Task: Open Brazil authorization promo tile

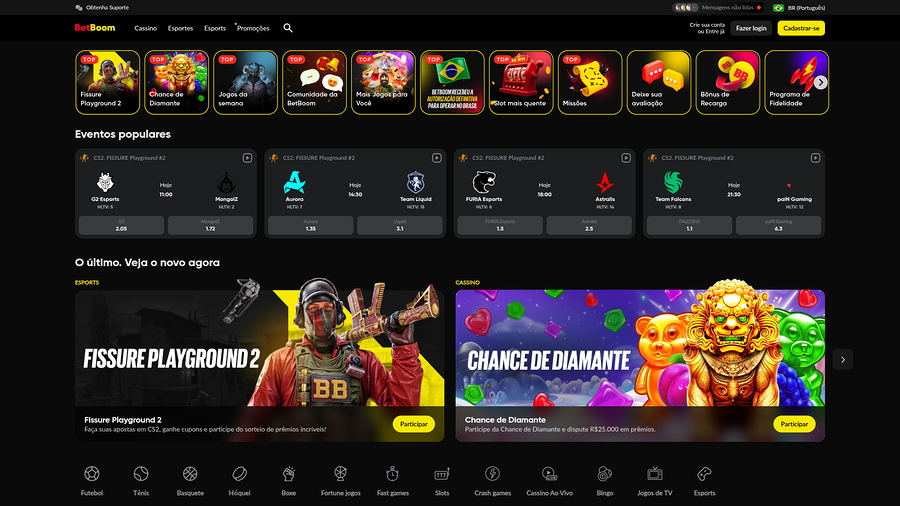Action: tap(452, 83)
